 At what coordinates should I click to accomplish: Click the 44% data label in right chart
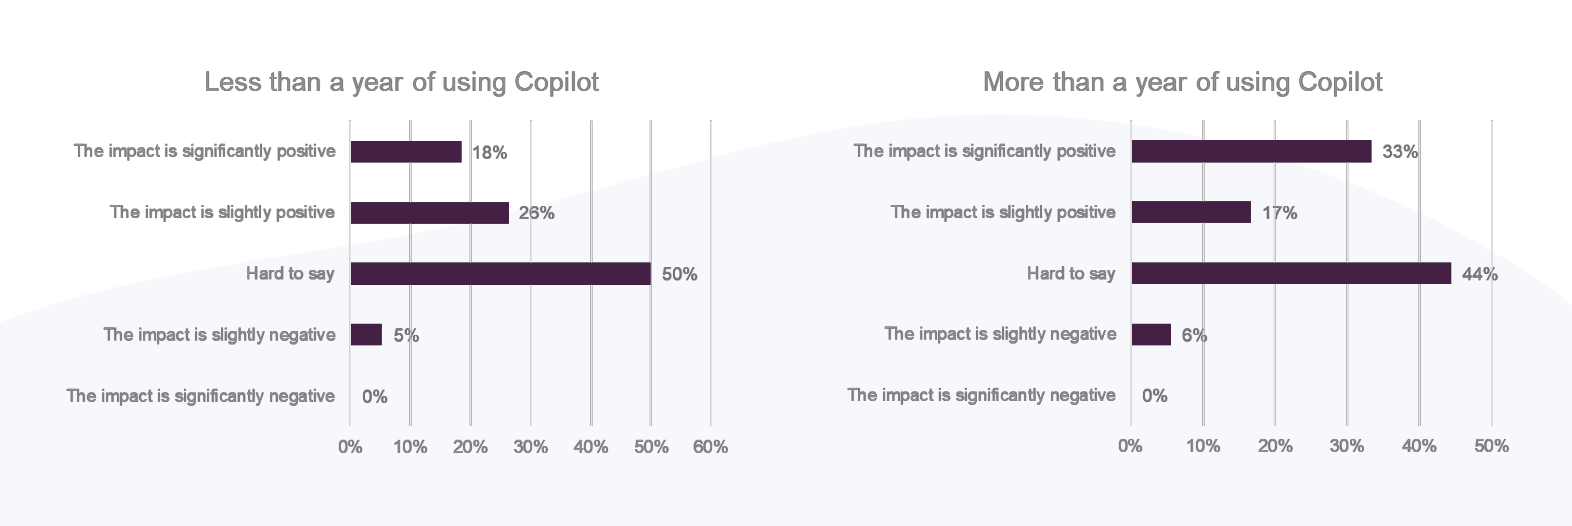tap(1480, 274)
